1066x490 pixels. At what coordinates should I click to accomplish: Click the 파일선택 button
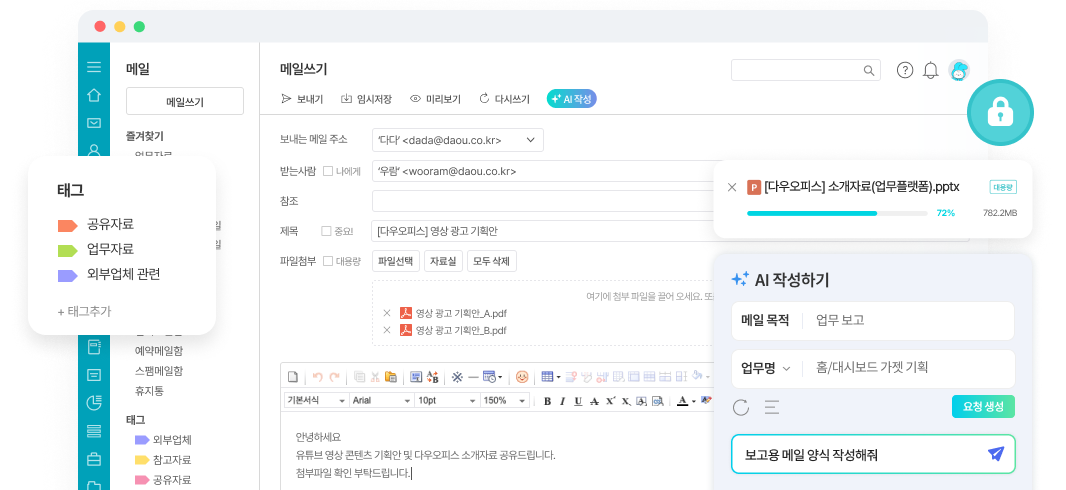point(396,261)
